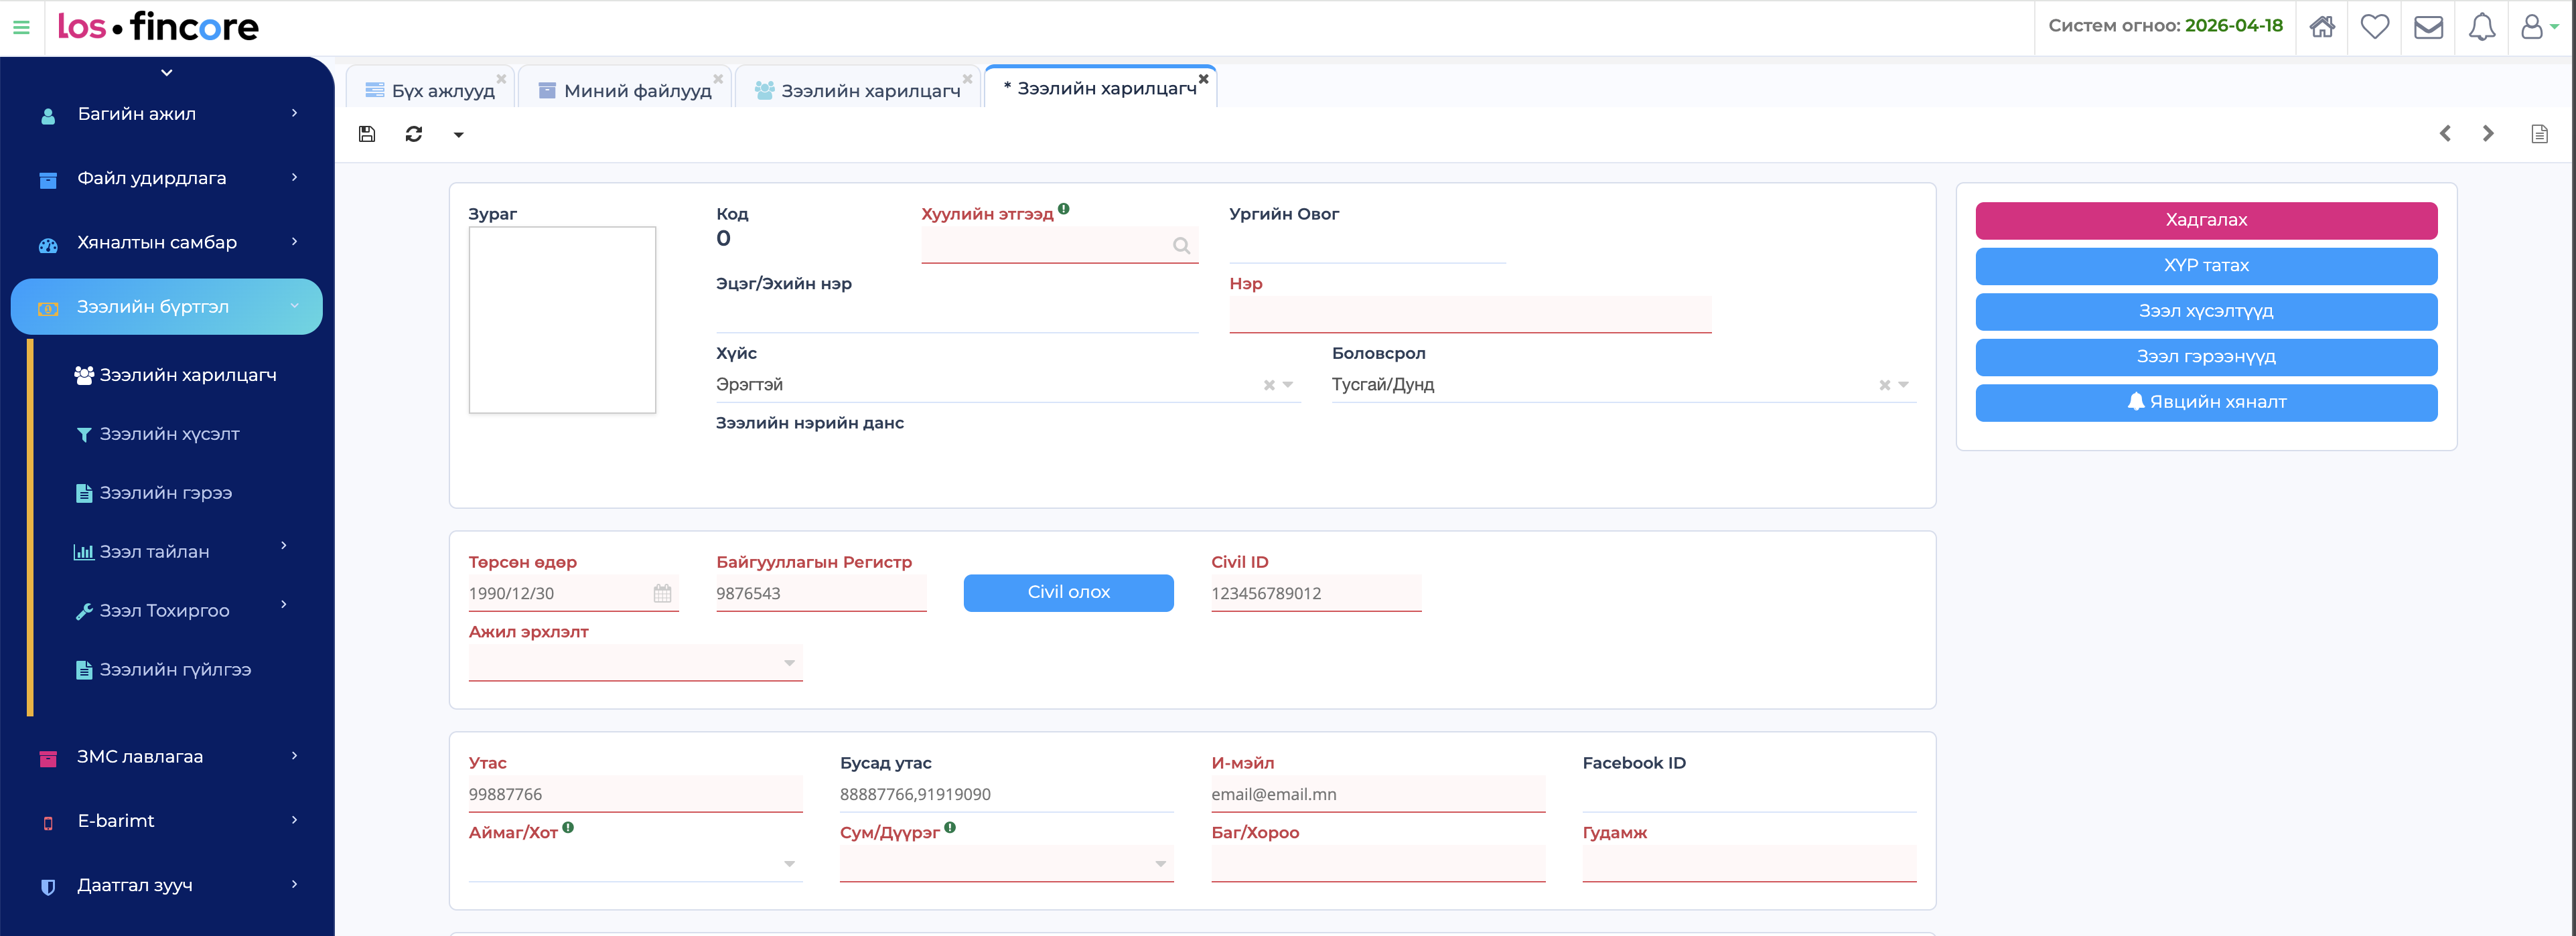This screenshot has width=2576, height=936.
Task: Expand Хяналтын самбар menu
Action: 167,242
